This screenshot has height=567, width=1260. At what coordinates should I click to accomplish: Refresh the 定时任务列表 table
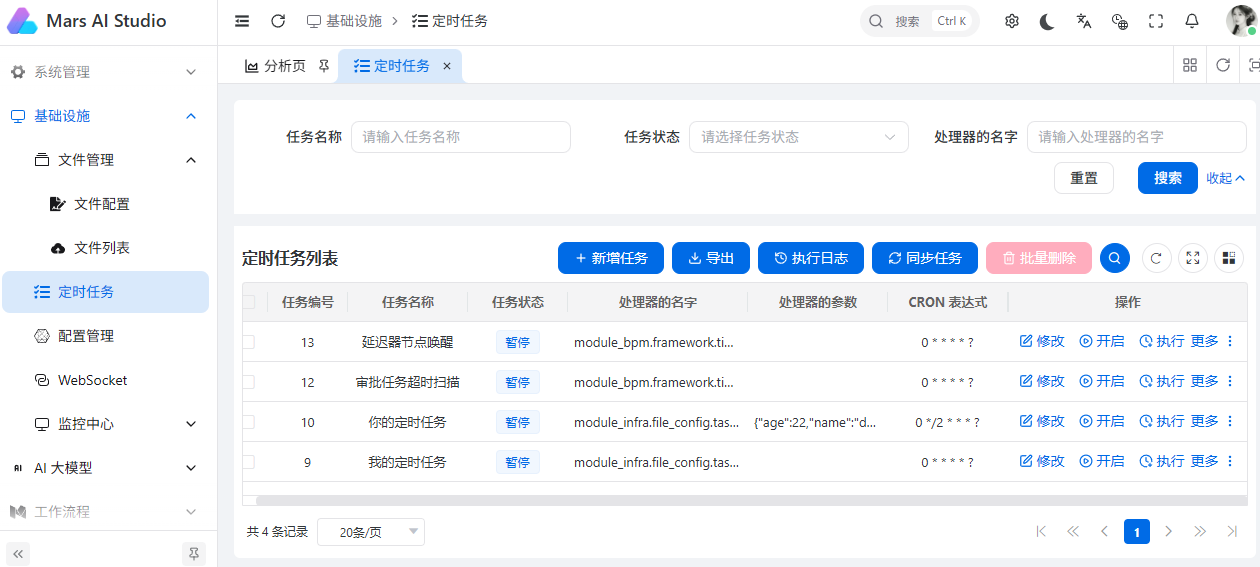pos(1157,258)
